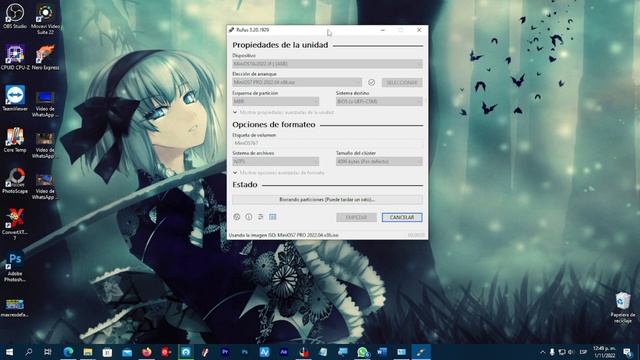Click the ISO checksum check-mark icon
This screenshot has width=640, height=360.
coord(371,82)
